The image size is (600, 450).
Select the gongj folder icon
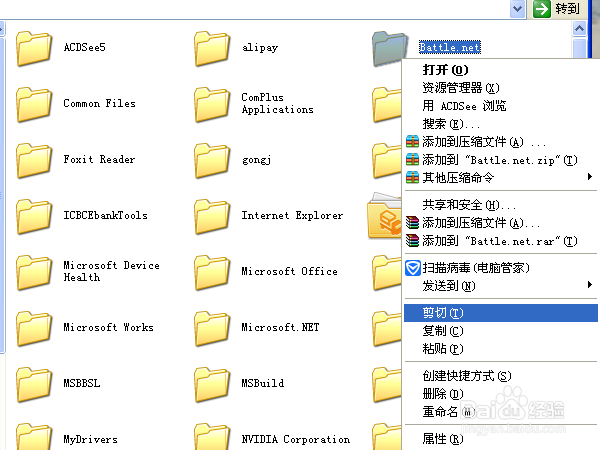pyautogui.click(x=212, y=160)
